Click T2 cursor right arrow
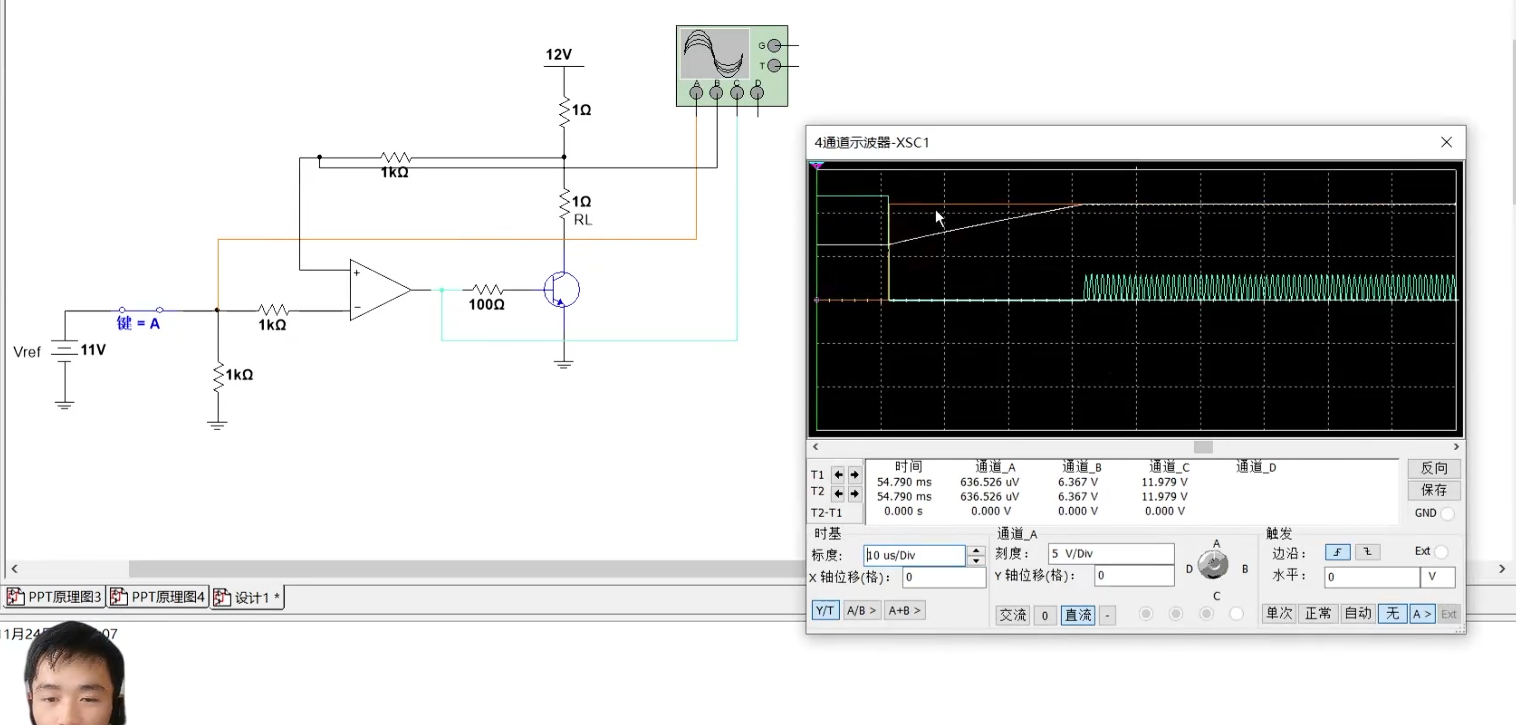 854,493
